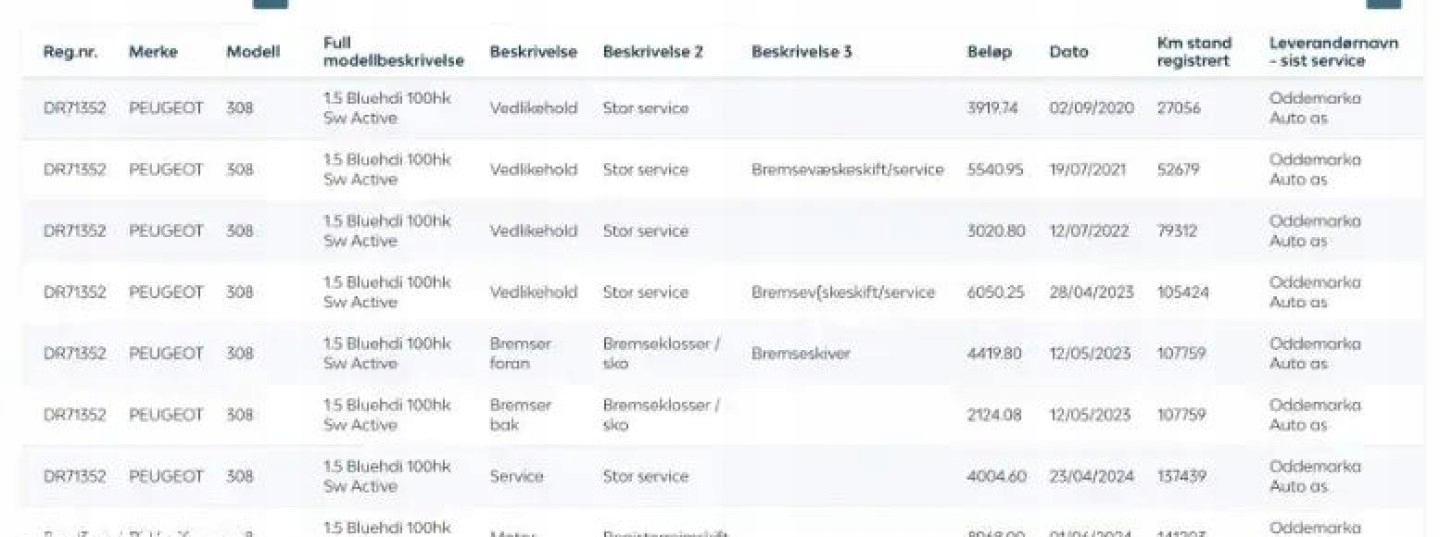Sort the table by Beløp header
The height and width of the screenshot is (537, 1440).
(989, 52)
